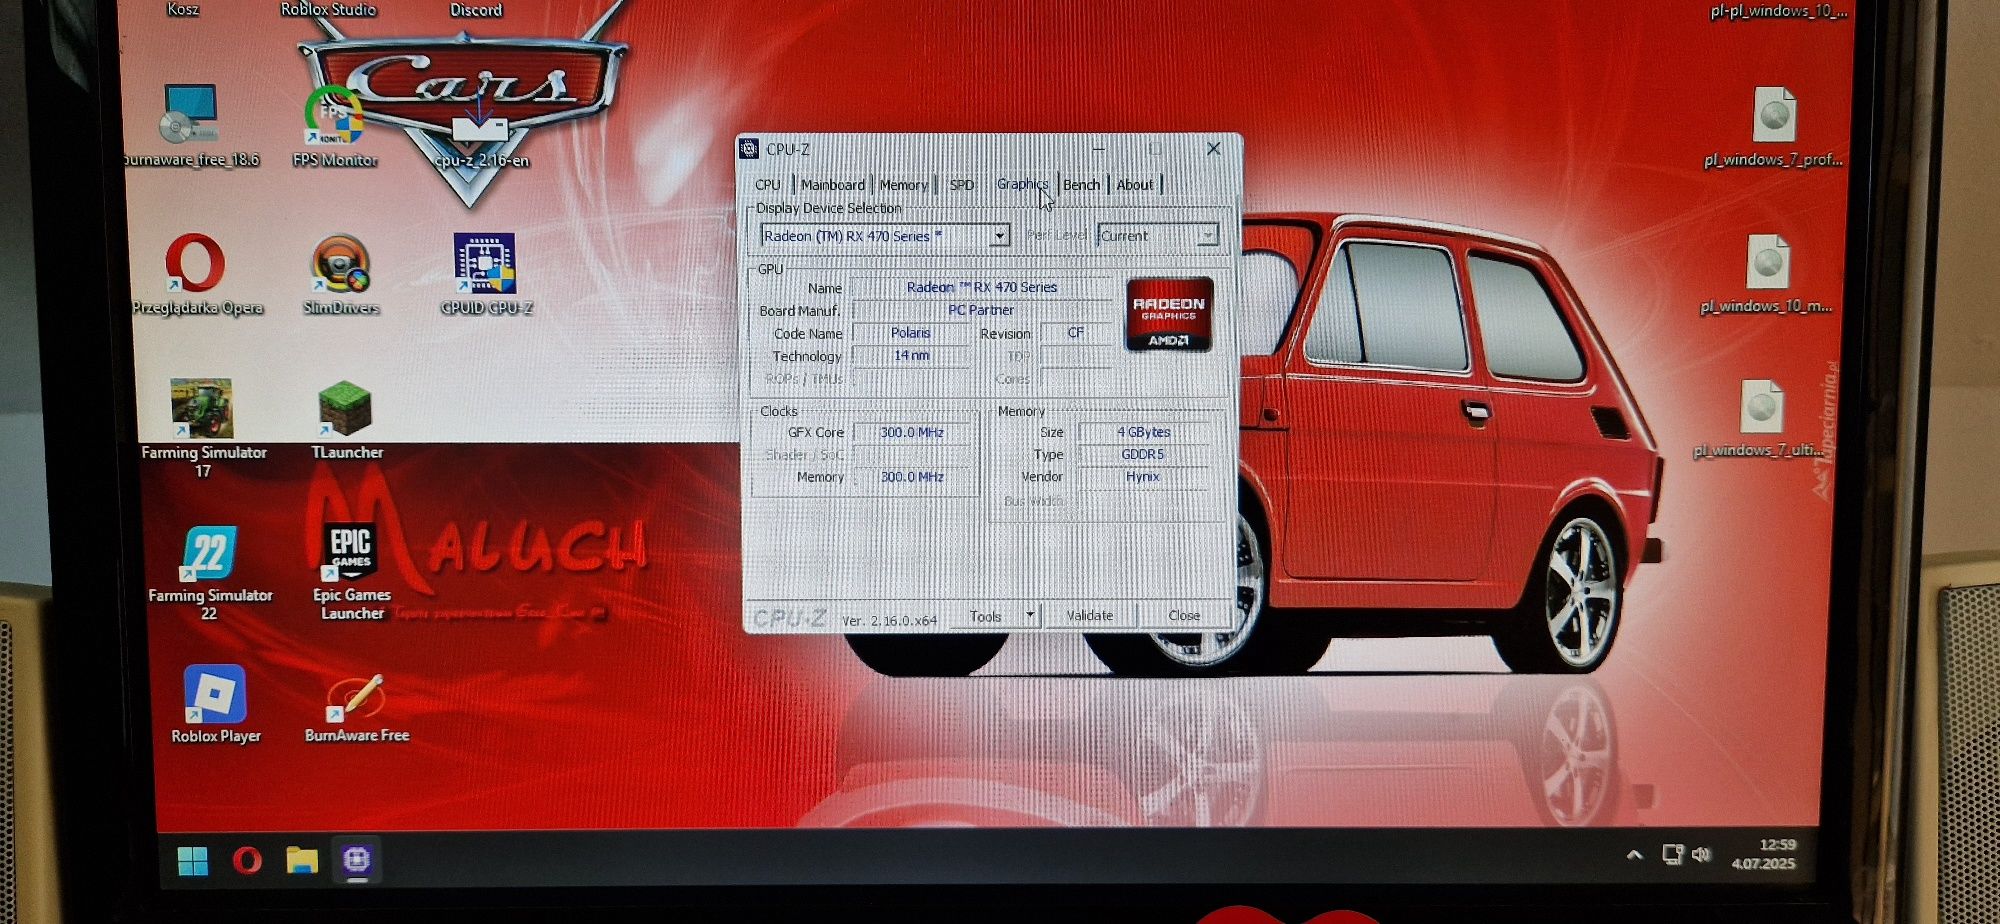
Task: Click the Hynix vendor value
Action: click(1143, 477)
